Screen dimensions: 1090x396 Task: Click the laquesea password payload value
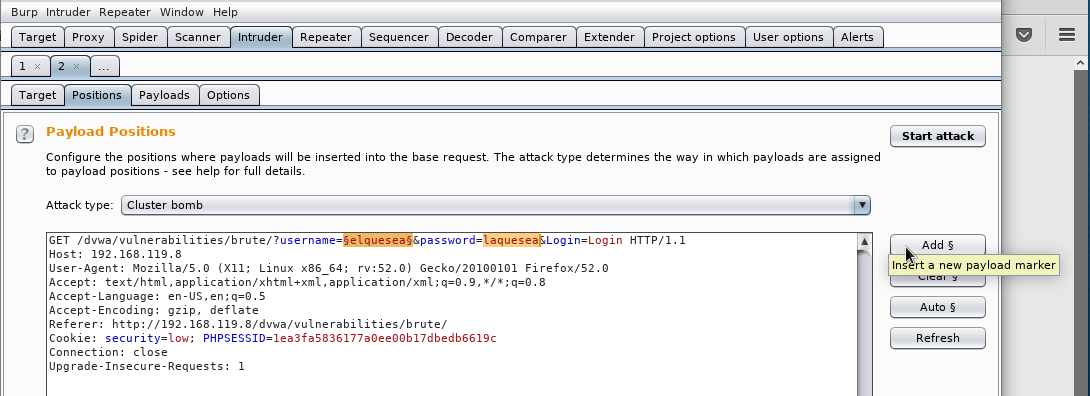(512, 240)
